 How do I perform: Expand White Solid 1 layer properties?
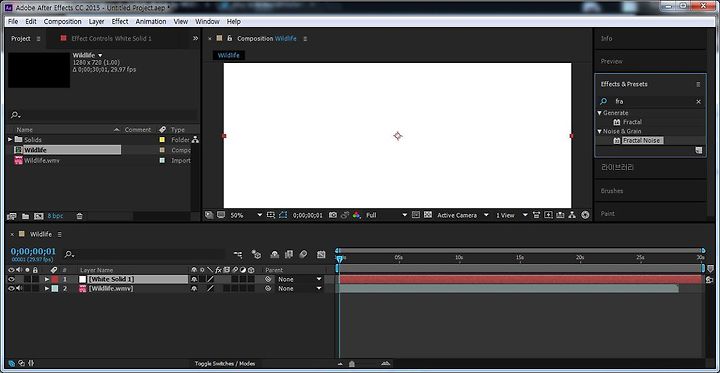(x=46, y=279)
